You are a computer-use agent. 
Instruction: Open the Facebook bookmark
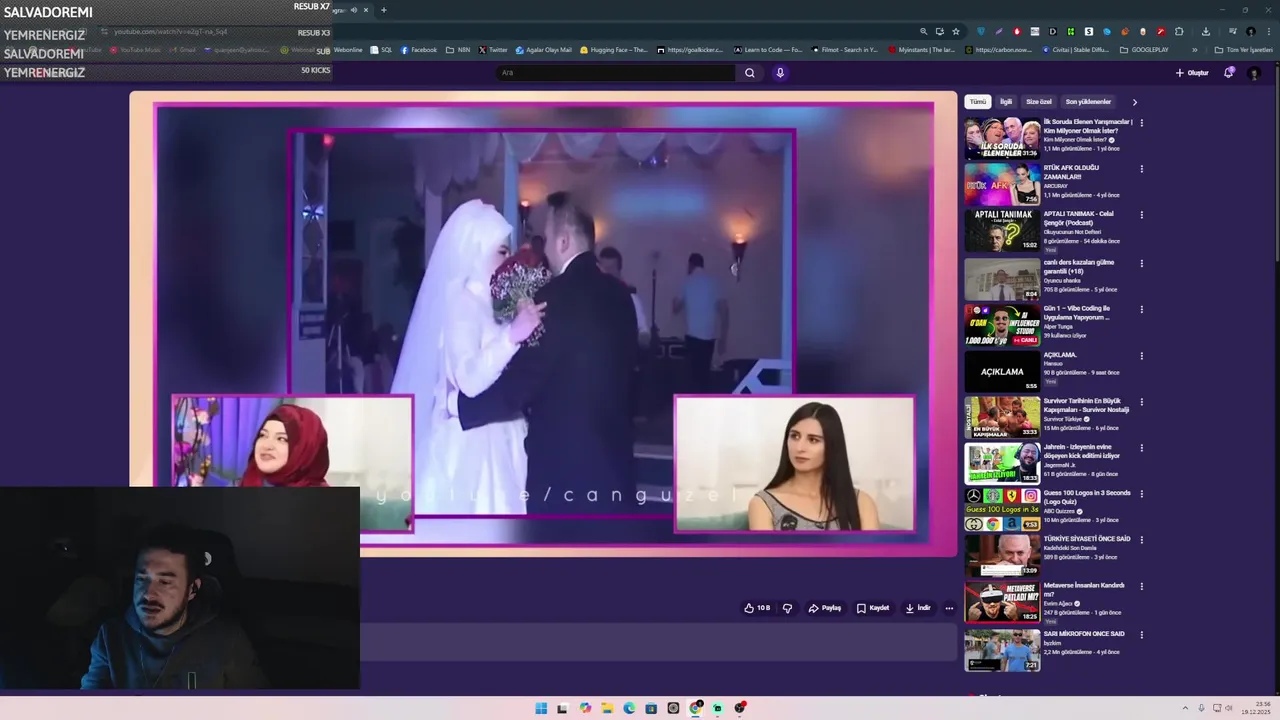click(419, 50)
